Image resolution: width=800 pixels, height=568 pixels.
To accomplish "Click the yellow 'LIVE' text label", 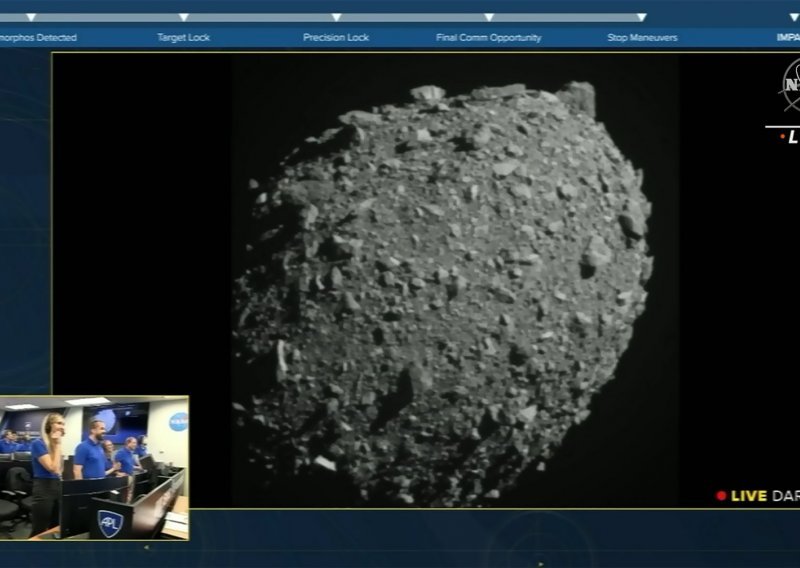I will [748, 496].
